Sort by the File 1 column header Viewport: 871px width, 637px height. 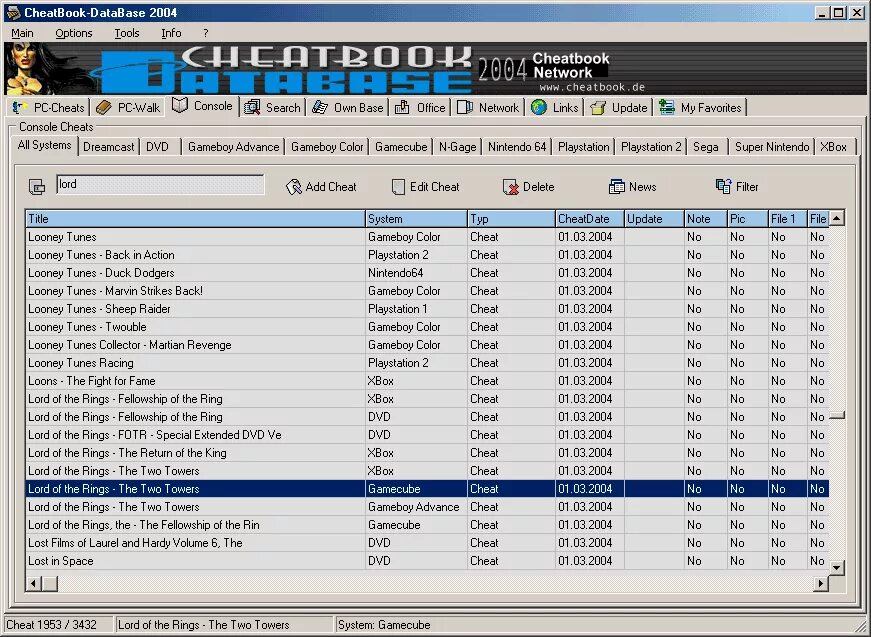click(787, 219)
